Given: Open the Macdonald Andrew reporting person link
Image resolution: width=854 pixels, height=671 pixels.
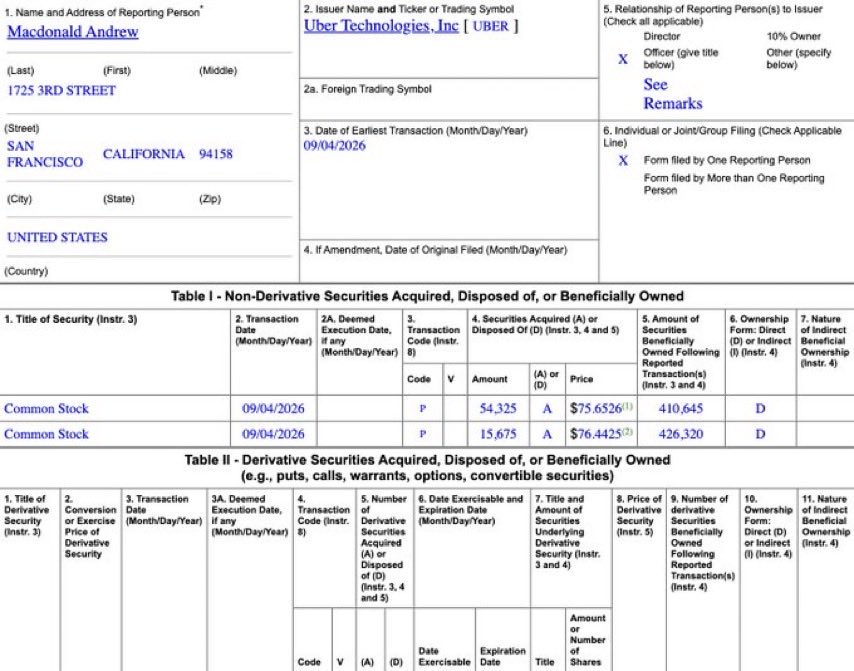Looking at the screenshot, I should click(x=72, y=32).
